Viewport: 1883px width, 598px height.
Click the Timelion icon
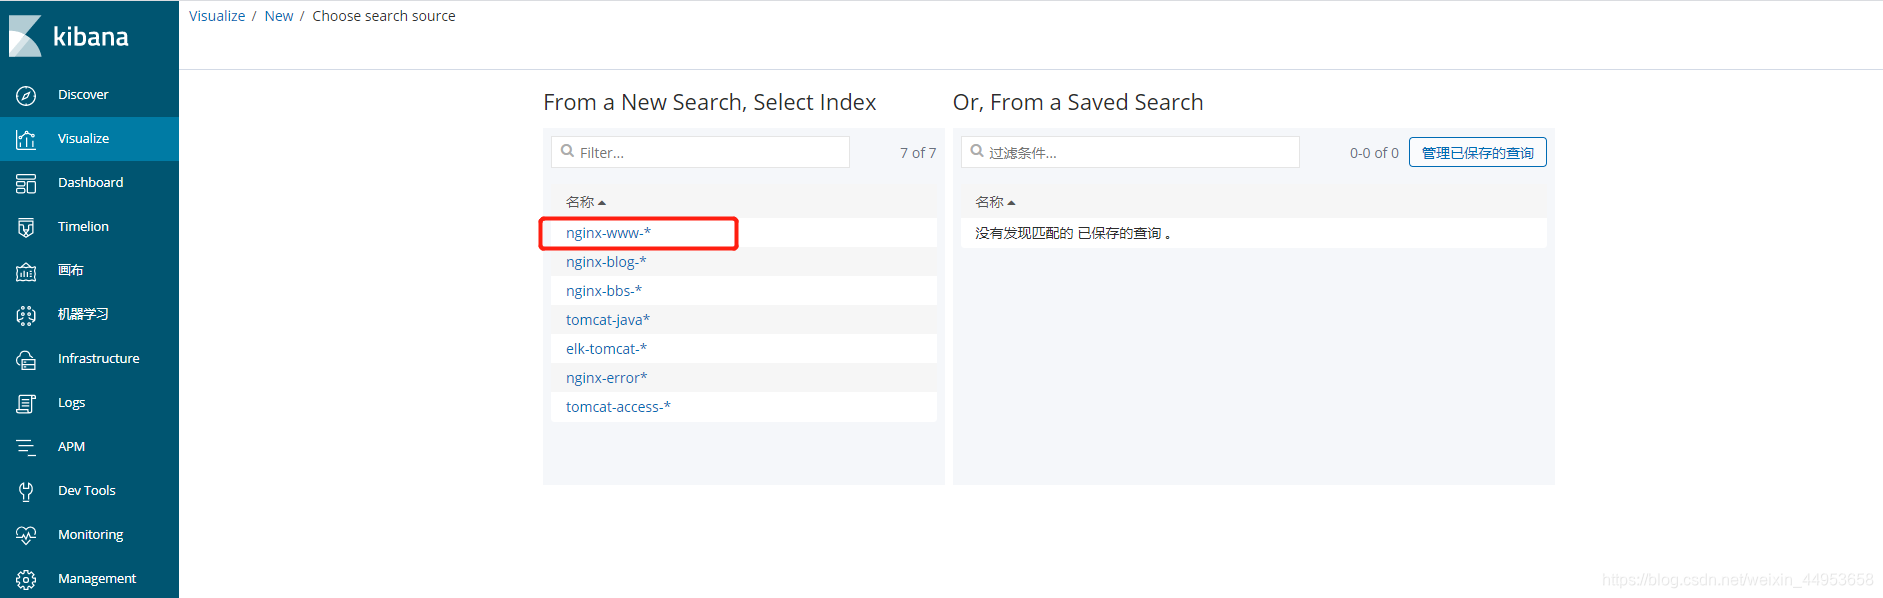tap(26, 227)
